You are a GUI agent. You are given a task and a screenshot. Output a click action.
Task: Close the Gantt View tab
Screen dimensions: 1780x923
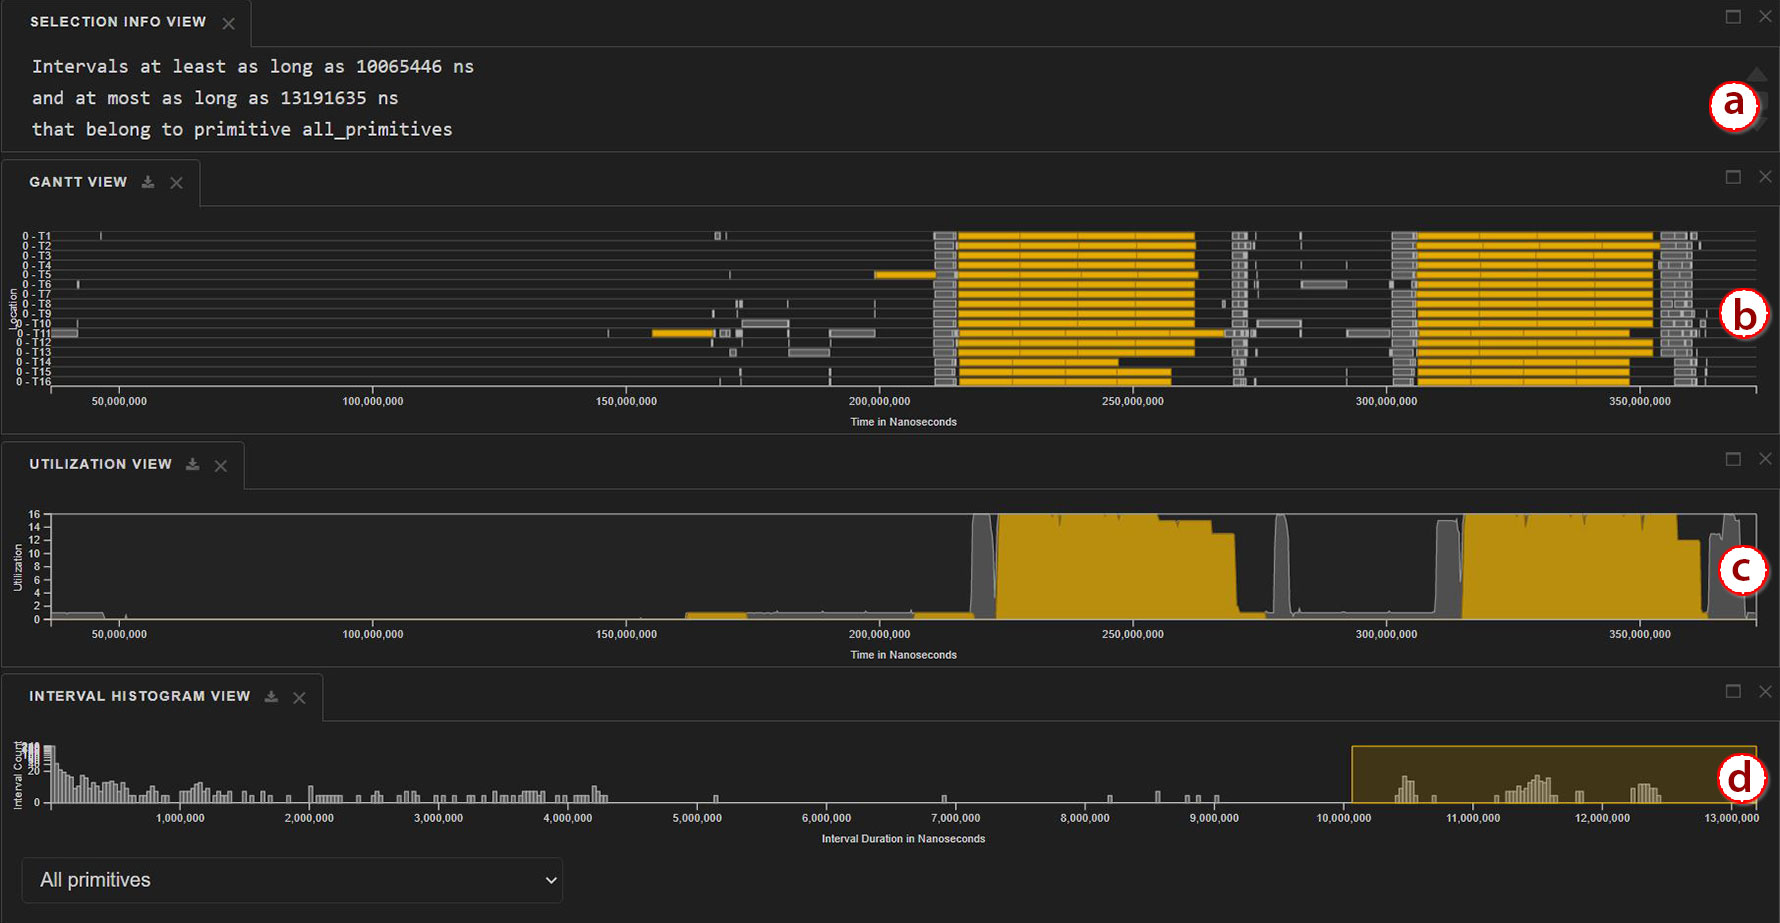(177, 183)
